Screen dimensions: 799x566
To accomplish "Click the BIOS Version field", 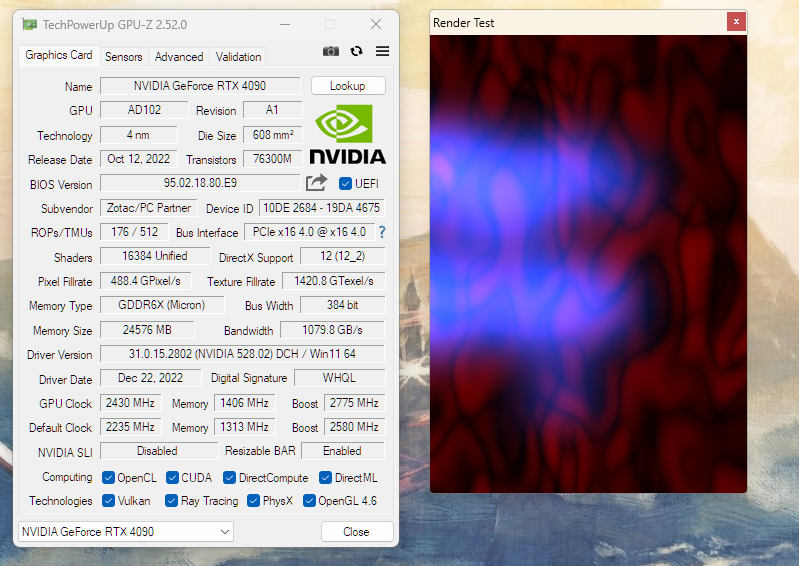I will click(x=200, y=183).
